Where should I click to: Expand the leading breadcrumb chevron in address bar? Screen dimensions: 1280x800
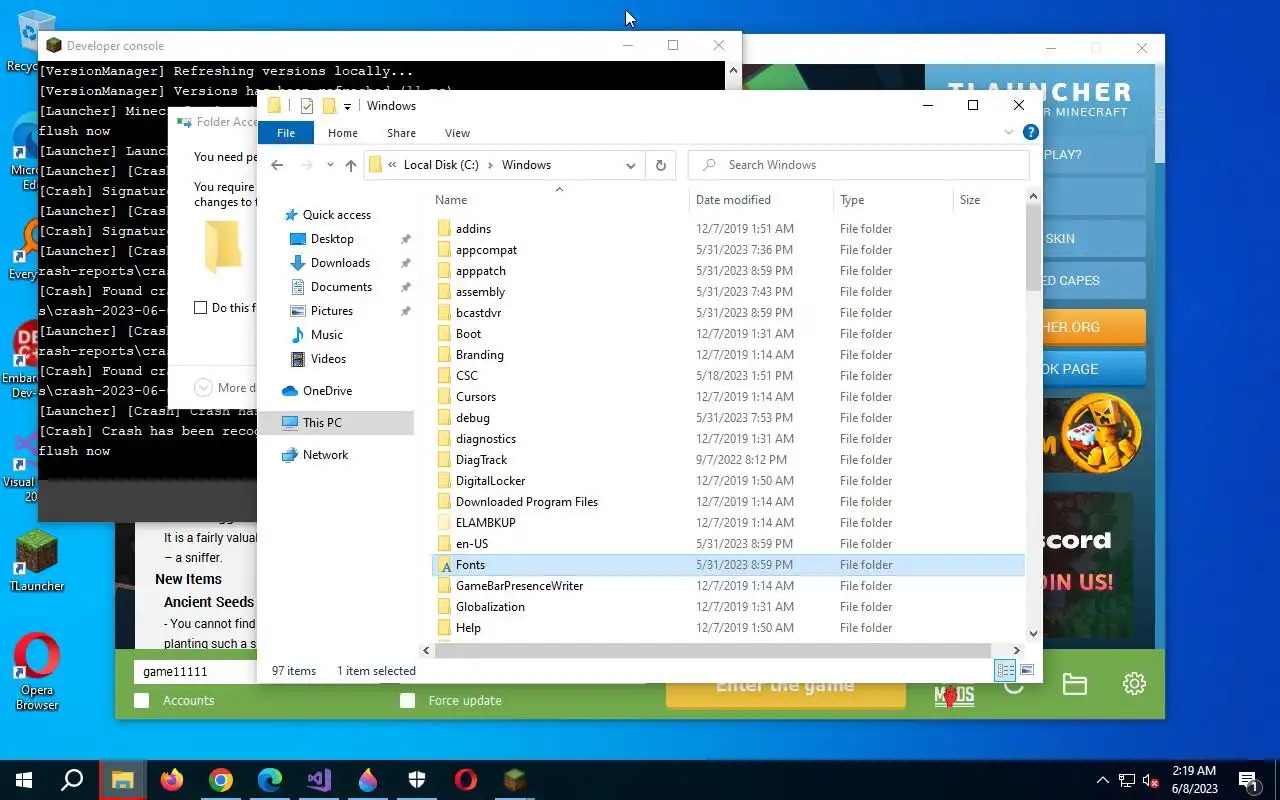click(x=393, y=165)
